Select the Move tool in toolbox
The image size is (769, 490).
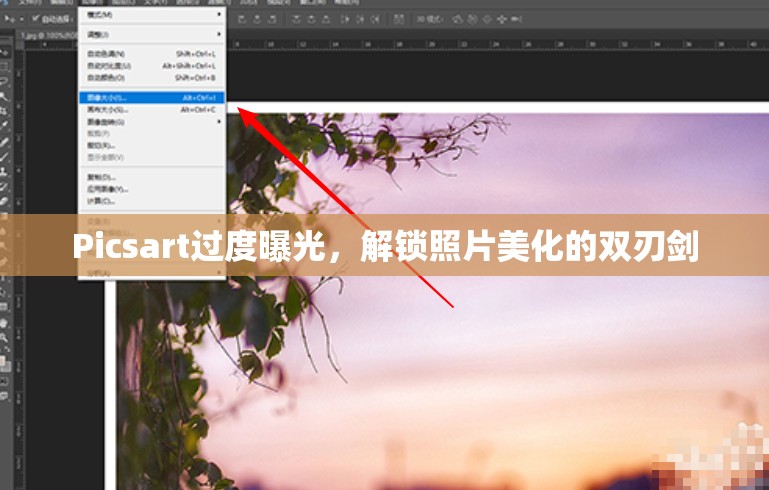pos(5,52)
